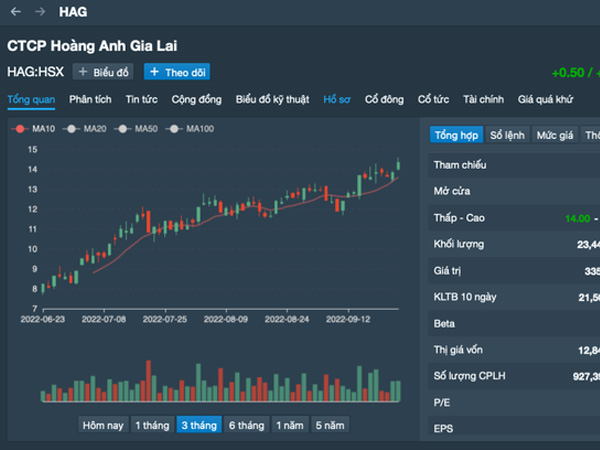Go to the Cổ đông tab

point(384,99)
